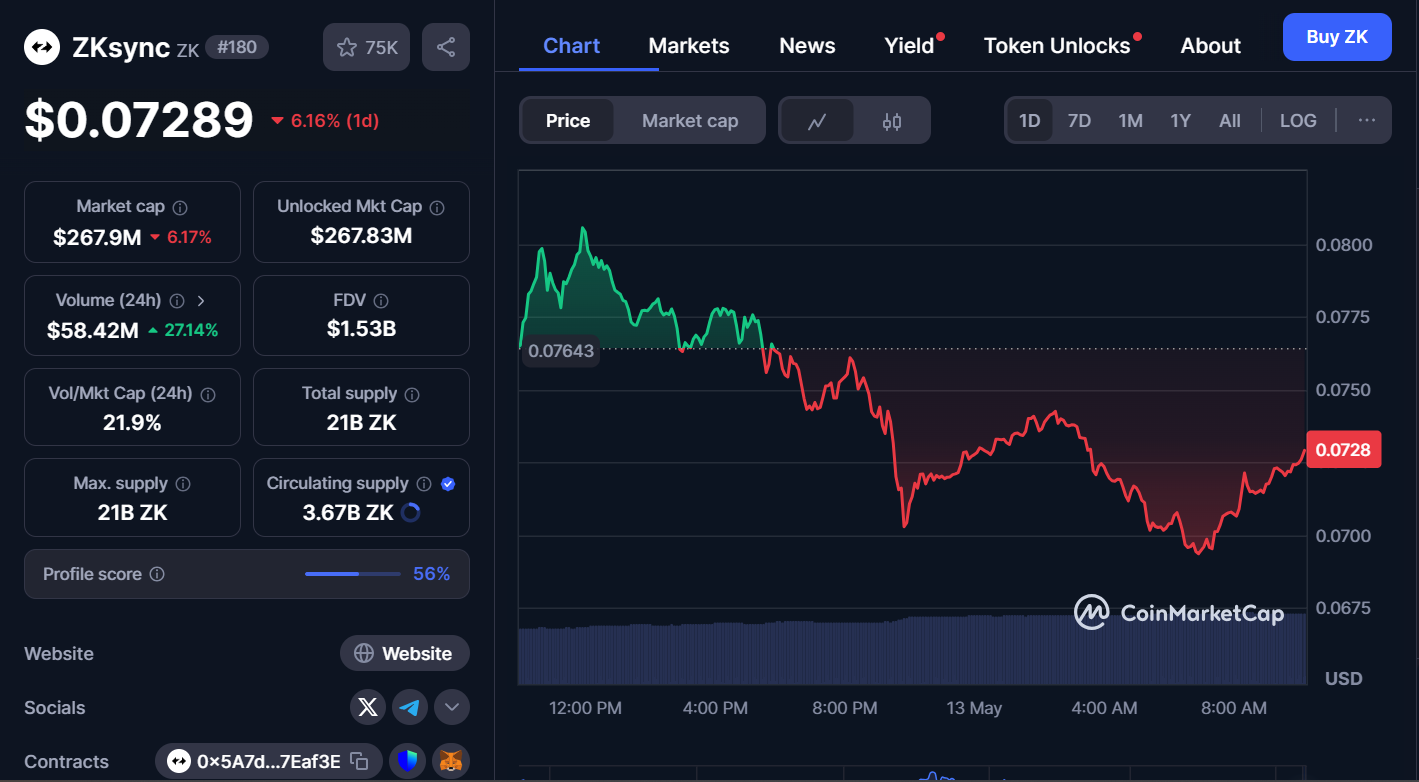
Task: Show Market cap info tooltip icon
Action: click(x=180, y=207)
